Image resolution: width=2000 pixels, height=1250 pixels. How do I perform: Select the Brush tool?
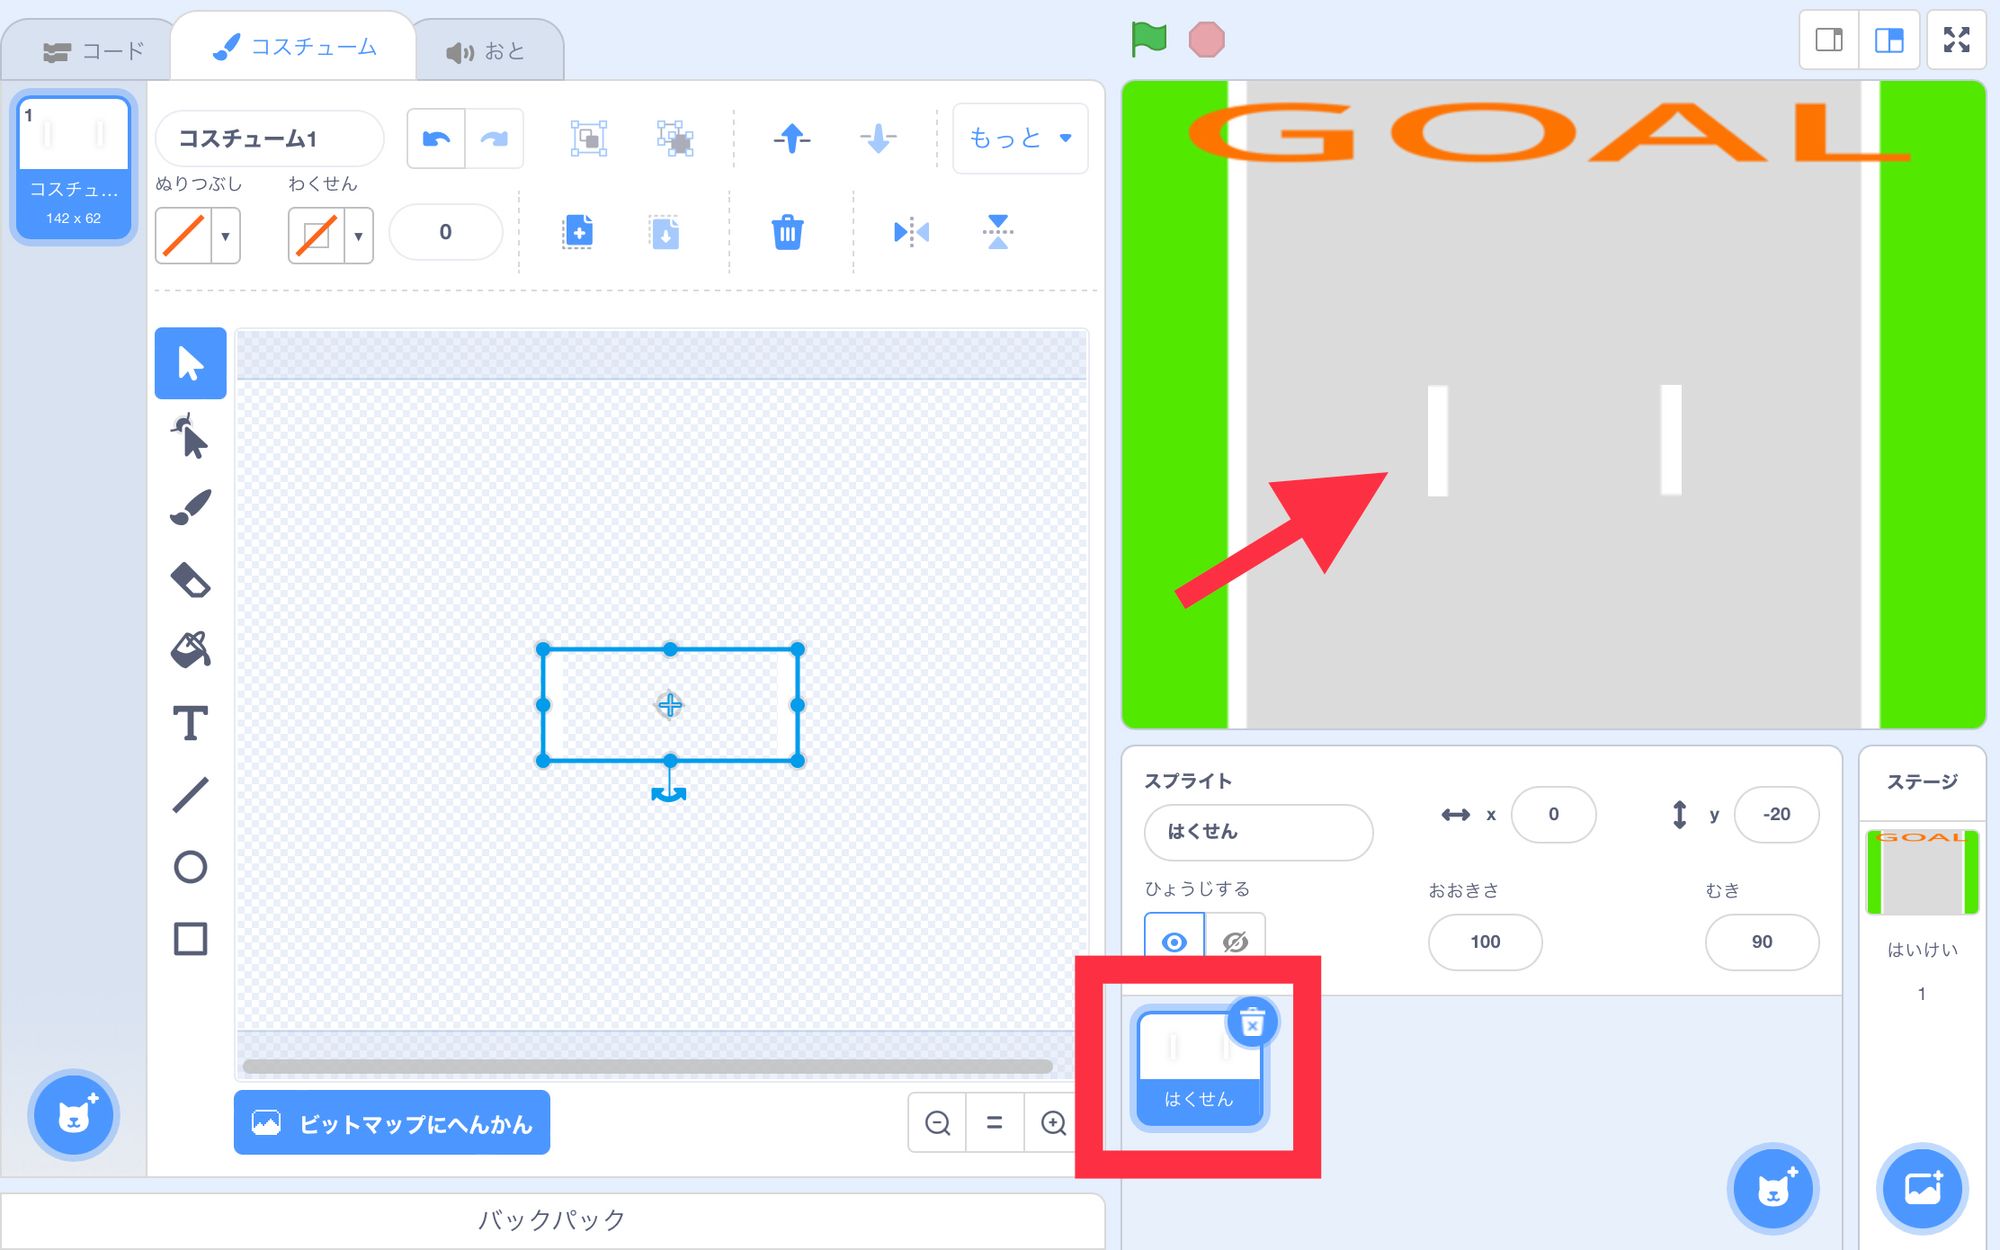click(x=190, y=507)
